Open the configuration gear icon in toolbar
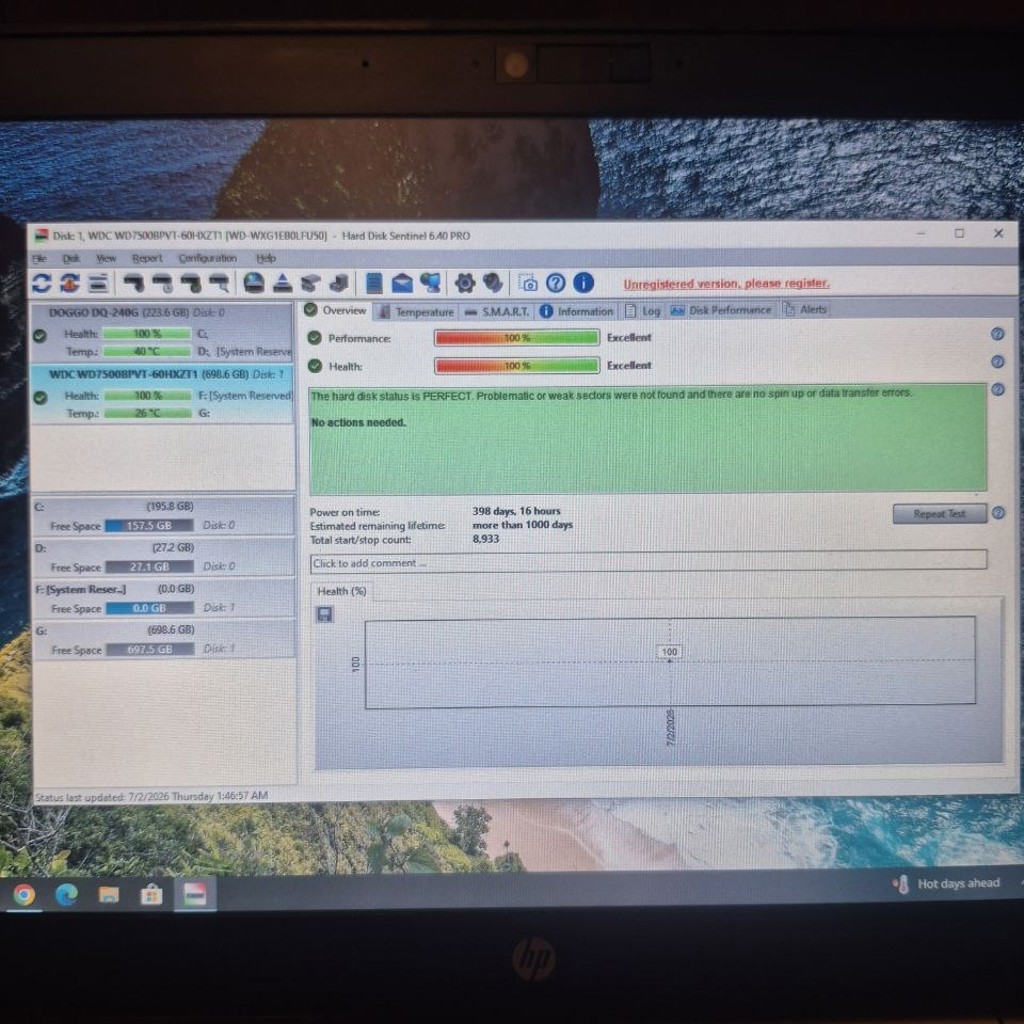 [464, 283]
